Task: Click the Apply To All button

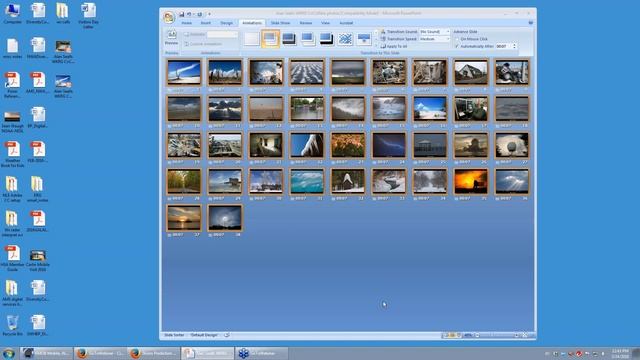Action: coord(394,46)
